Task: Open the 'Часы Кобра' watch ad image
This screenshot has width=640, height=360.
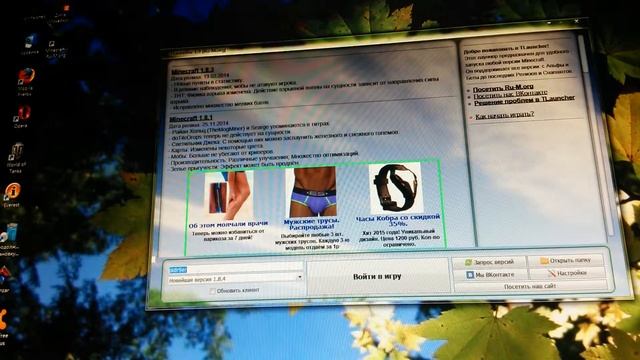Action: point(396,187)
